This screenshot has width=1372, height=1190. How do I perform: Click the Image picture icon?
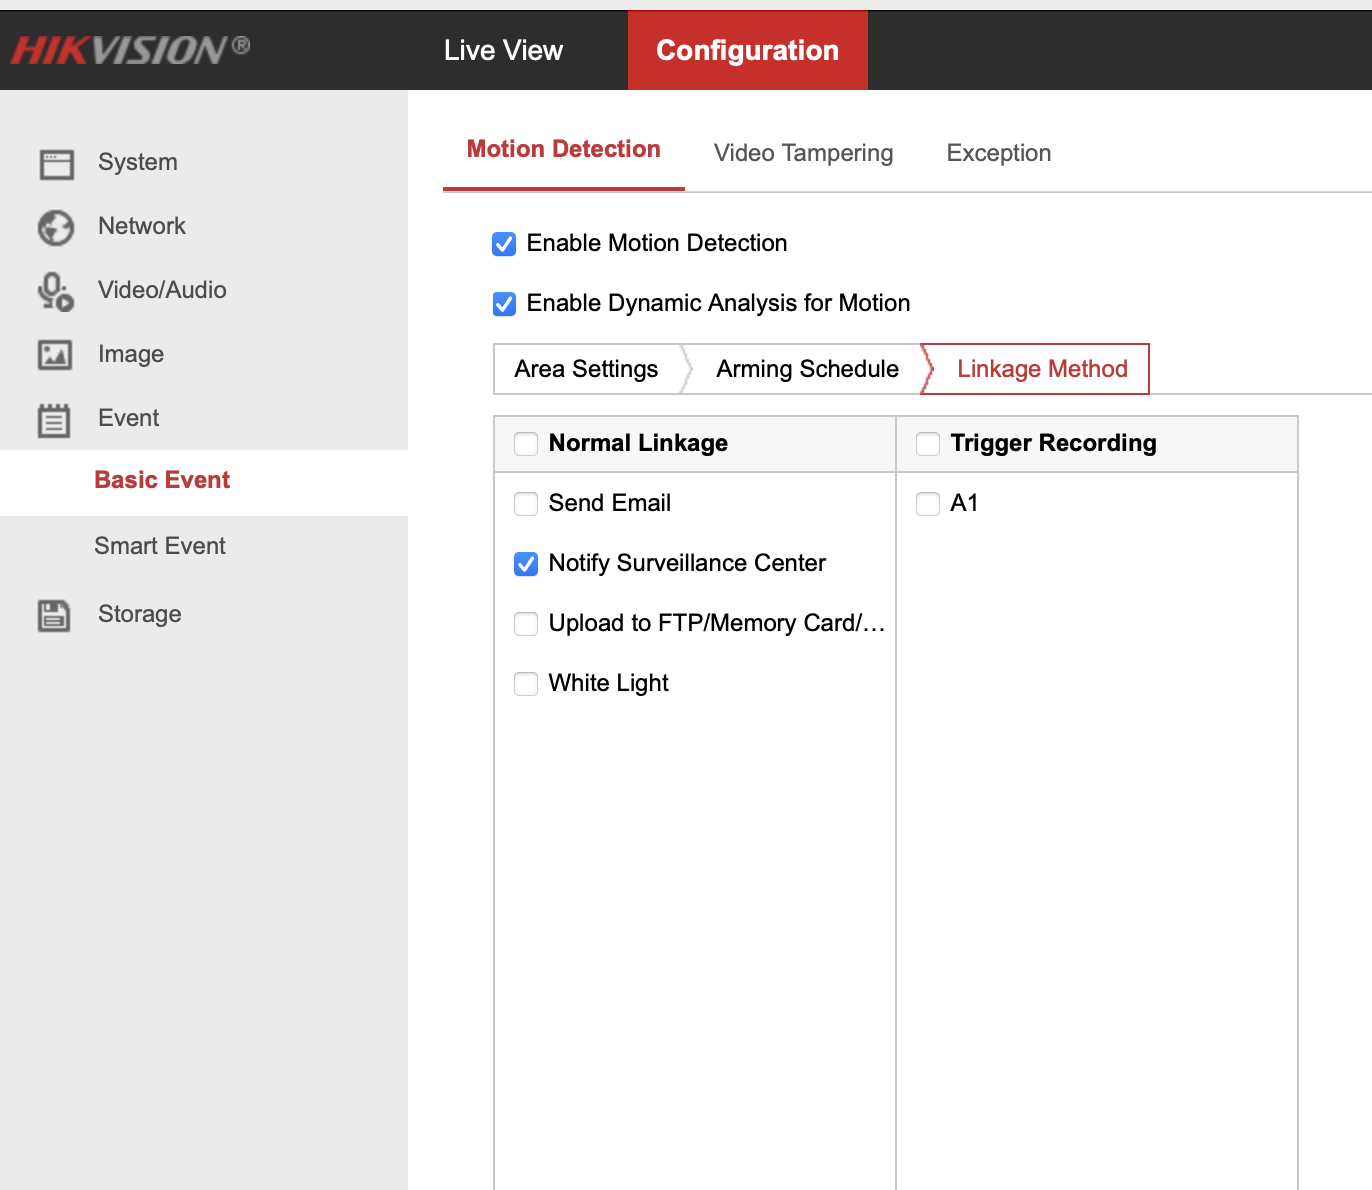pos(55,355)
